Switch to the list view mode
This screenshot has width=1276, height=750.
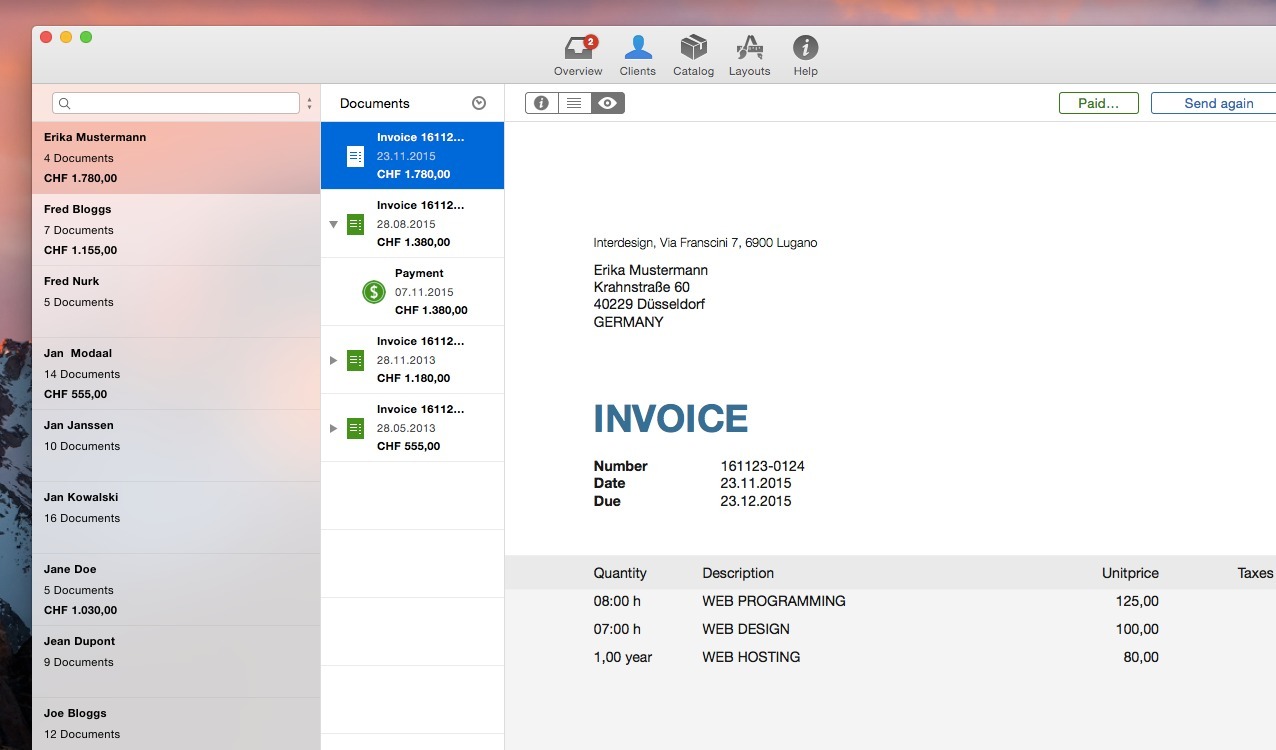[574, 103]
